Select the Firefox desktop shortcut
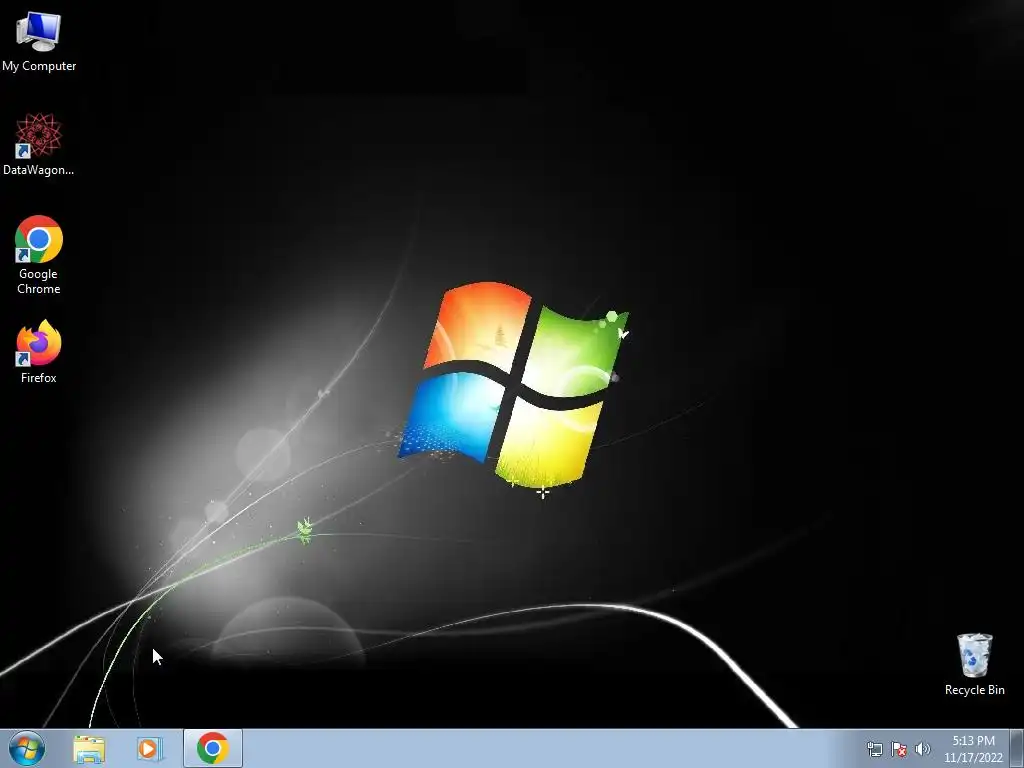This screenshot has height=768, width=1024. pos(39,351)
